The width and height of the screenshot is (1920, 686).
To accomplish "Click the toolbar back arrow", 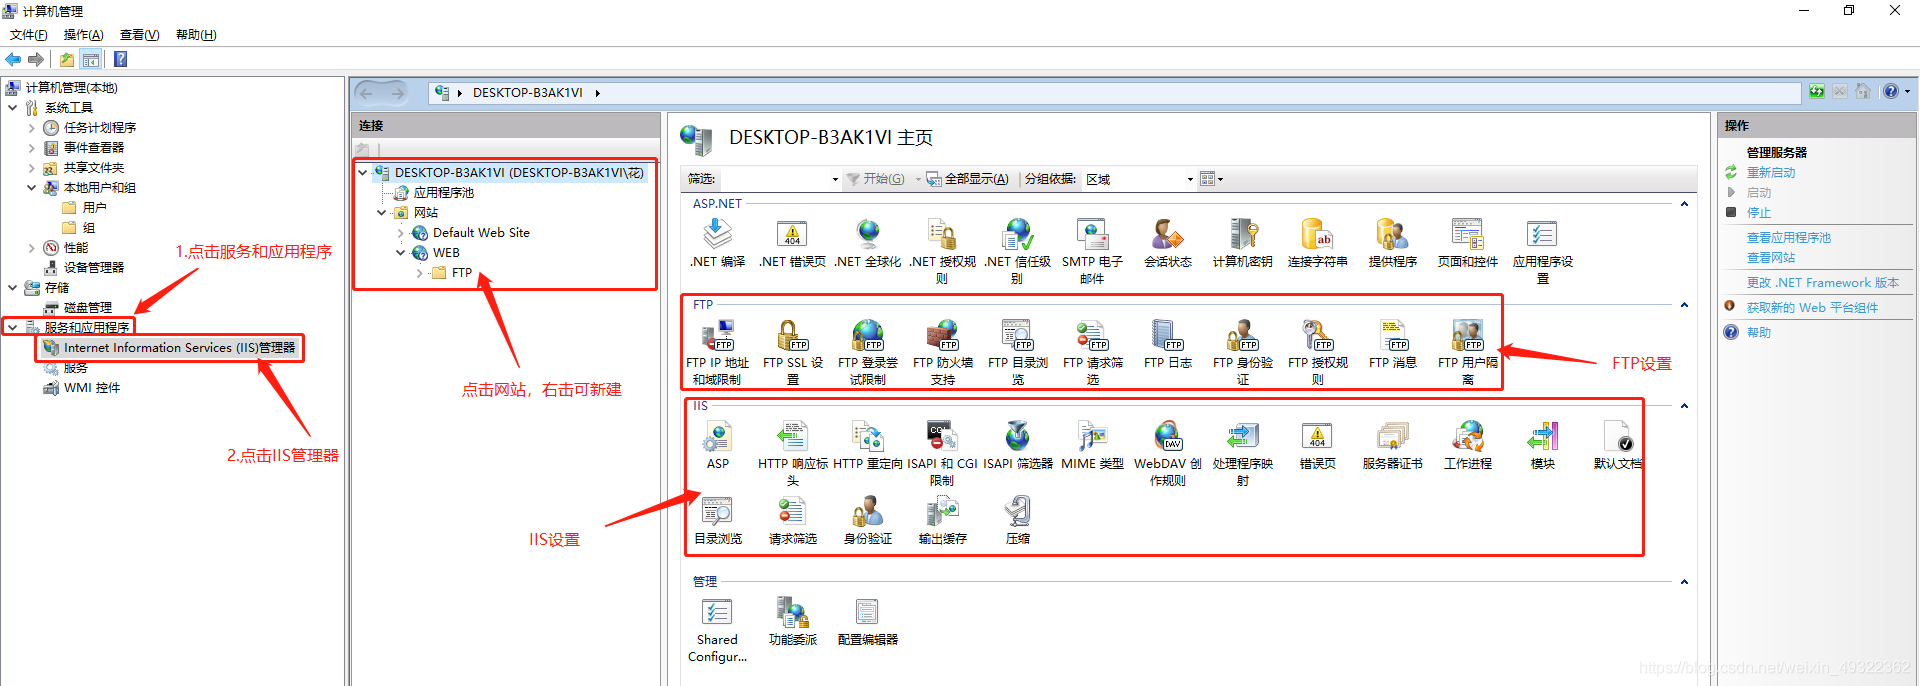I will point(13,59).
